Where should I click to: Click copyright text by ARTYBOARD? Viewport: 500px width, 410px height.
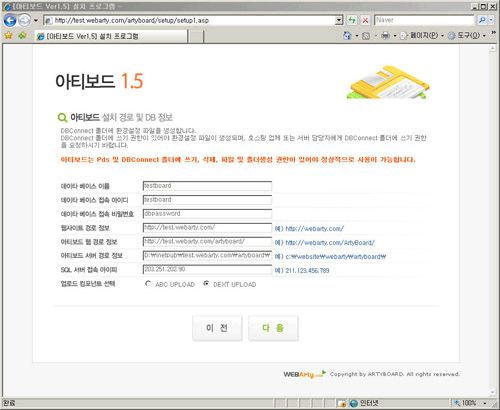pos(395,374)
